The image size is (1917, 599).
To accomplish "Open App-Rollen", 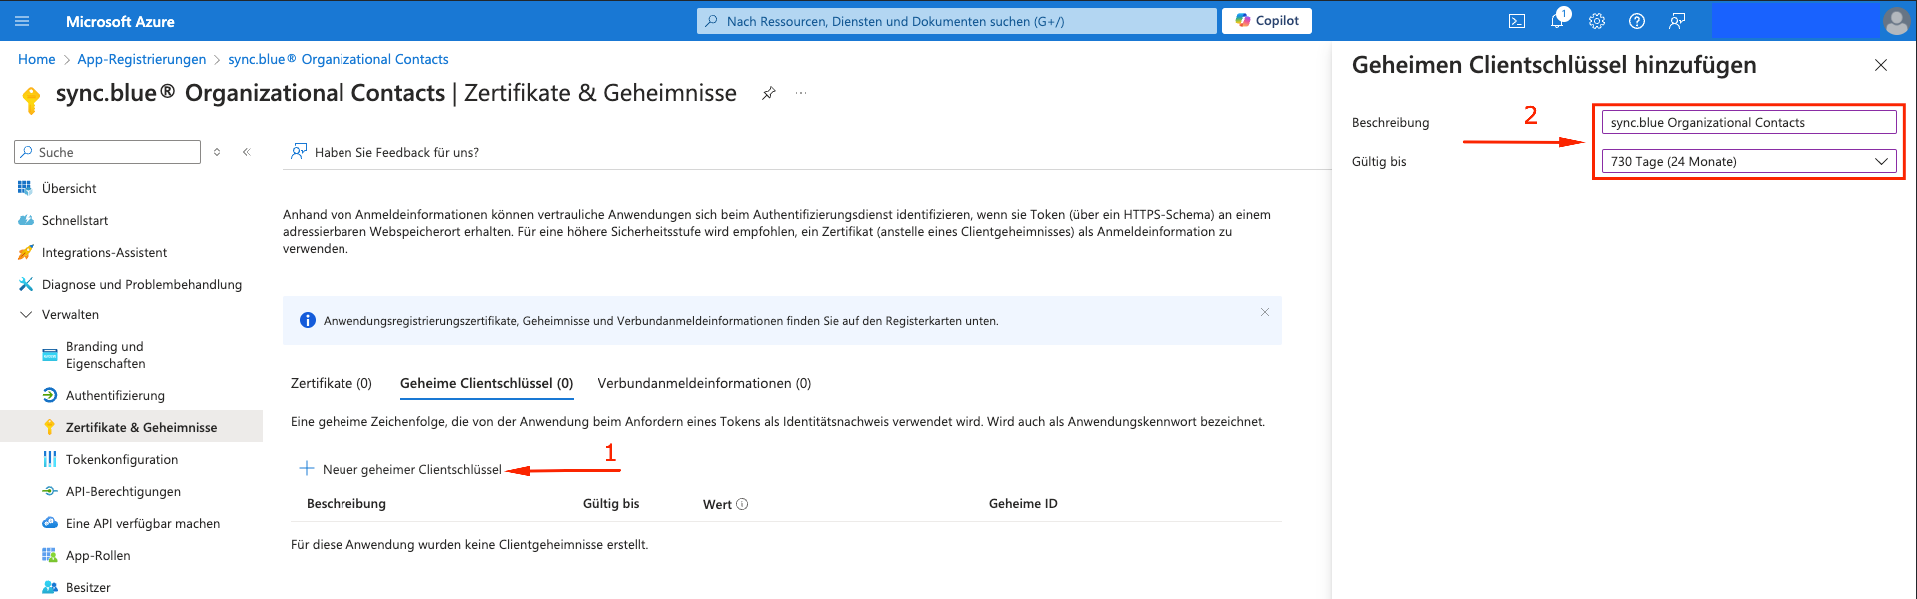I will pyautogui.click(x=98, y=555).
